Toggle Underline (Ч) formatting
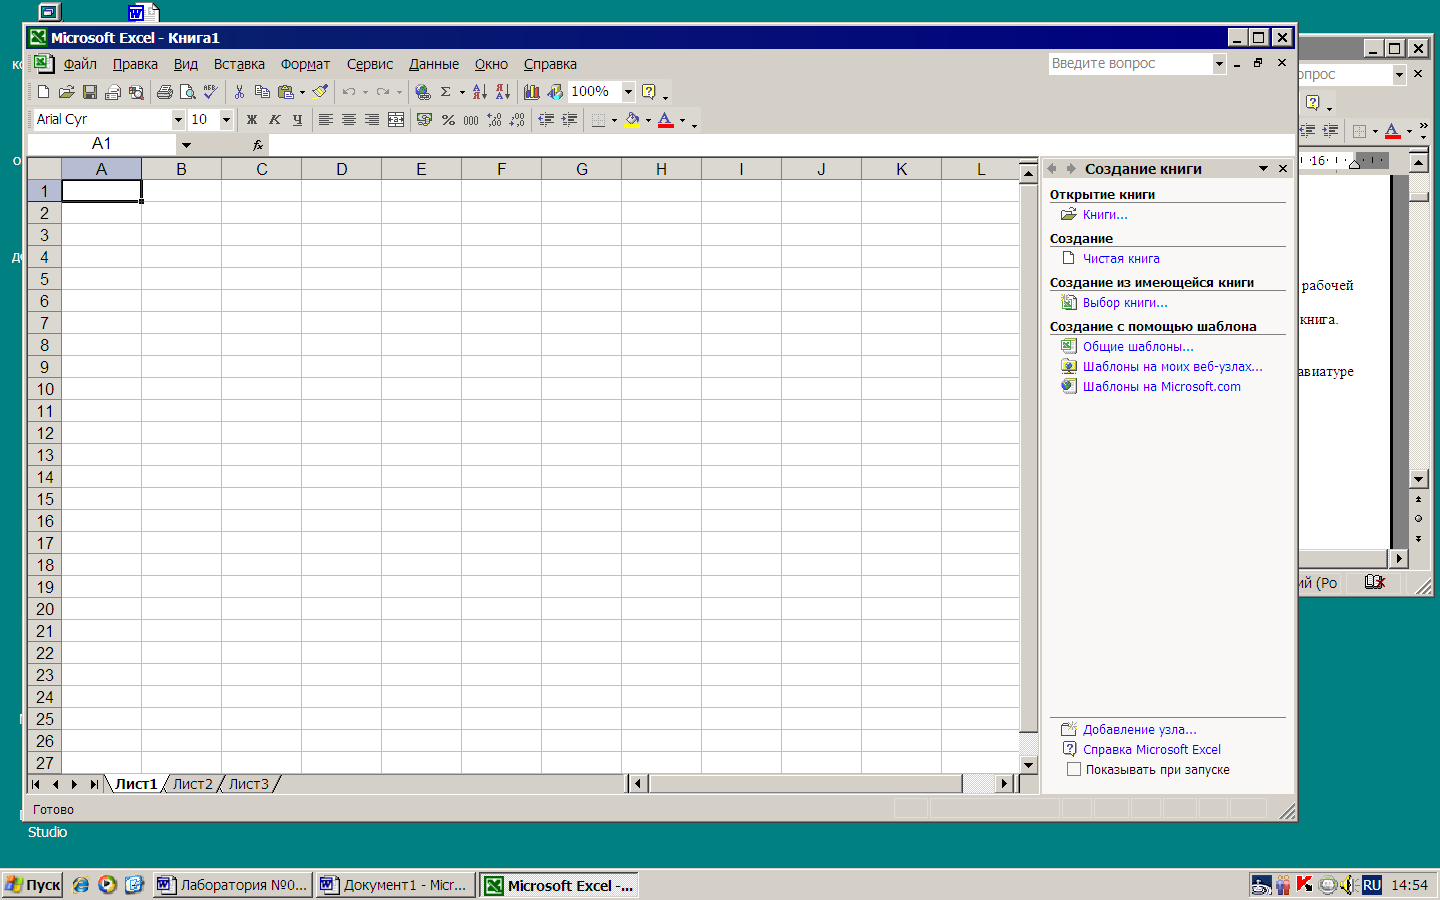The height and width of the screenshot is (900, 1440). [x=298, y=120]
